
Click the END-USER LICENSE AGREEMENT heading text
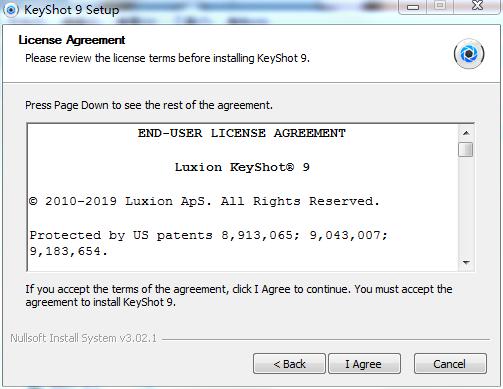coord(242,133)
